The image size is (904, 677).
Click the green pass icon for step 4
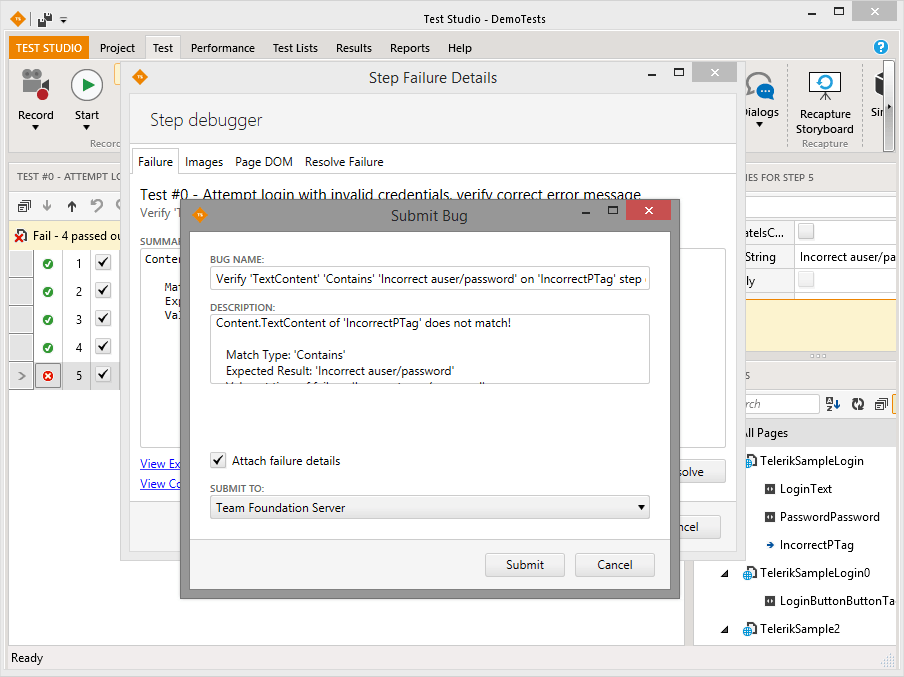(48, 348)
